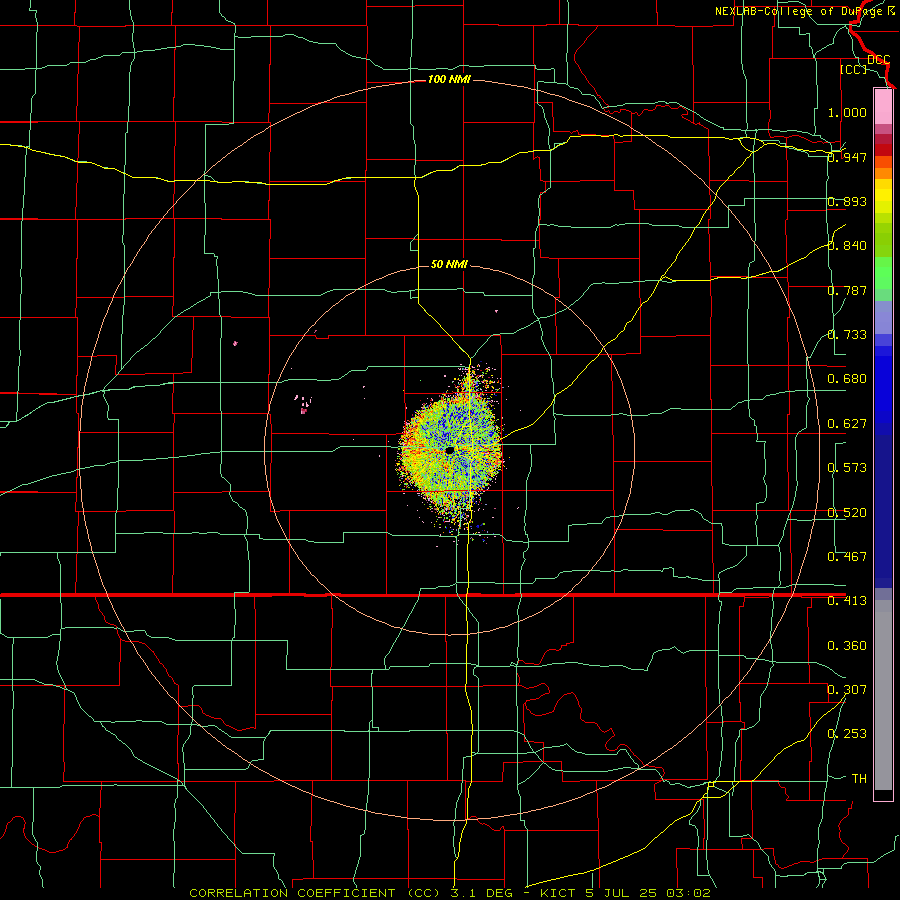Click the 0.787 scale value
This screenshot has height=900, width=900.
point(847,290)
